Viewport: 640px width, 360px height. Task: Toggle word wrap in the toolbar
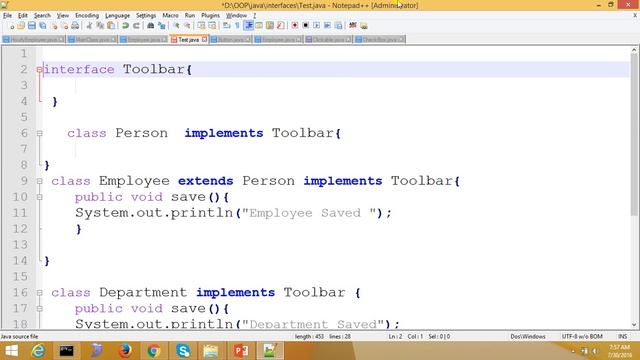tap(227, 26)
